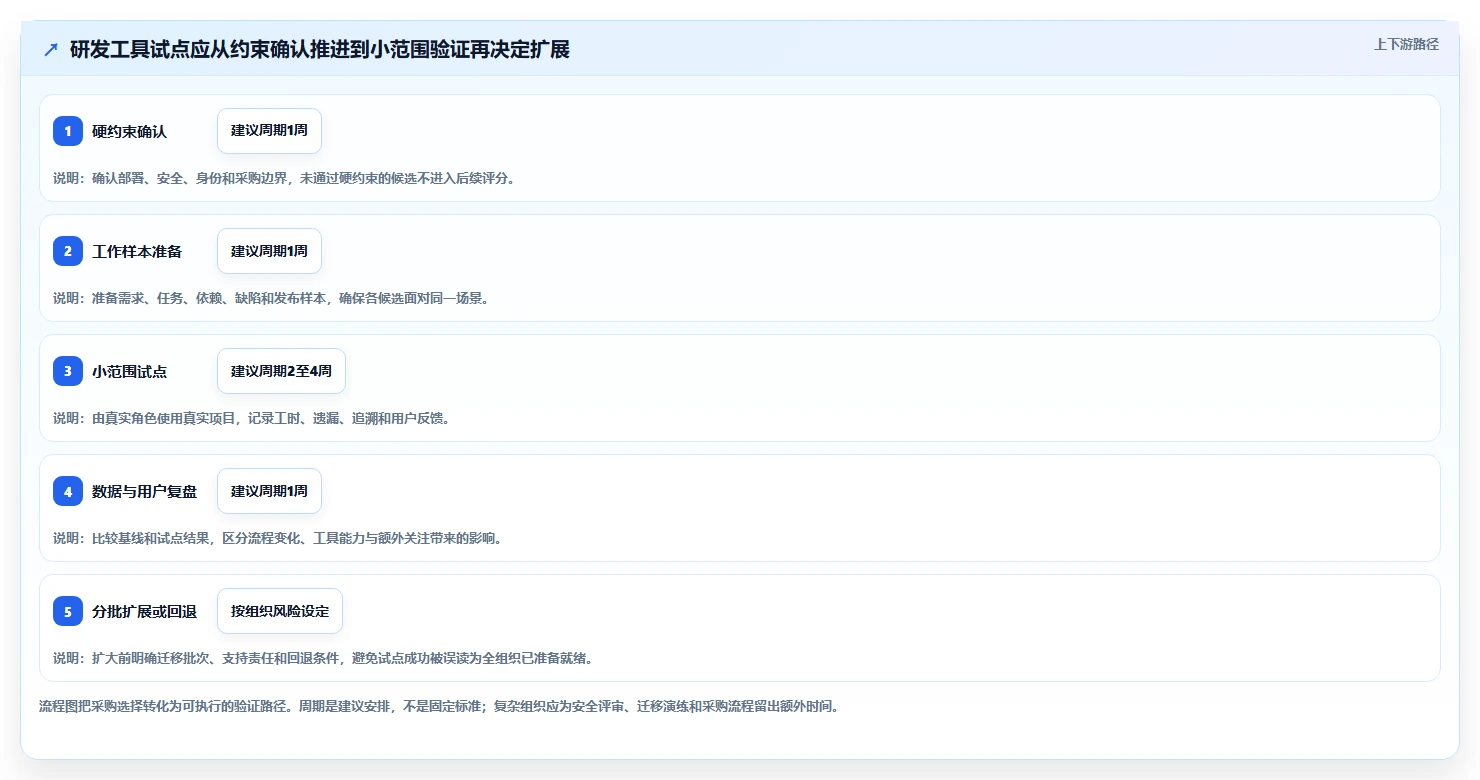This screenshot has height=780, width=1480.
Task: Click the step 4 number badge
Action: pos(68,491)
